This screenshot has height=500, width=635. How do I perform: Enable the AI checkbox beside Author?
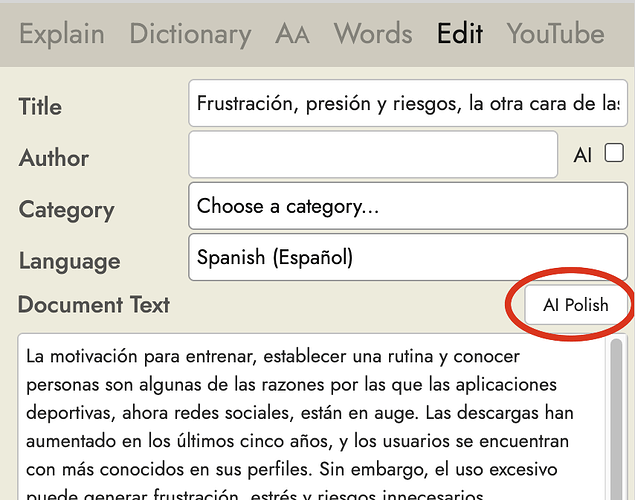click(614, 154)
